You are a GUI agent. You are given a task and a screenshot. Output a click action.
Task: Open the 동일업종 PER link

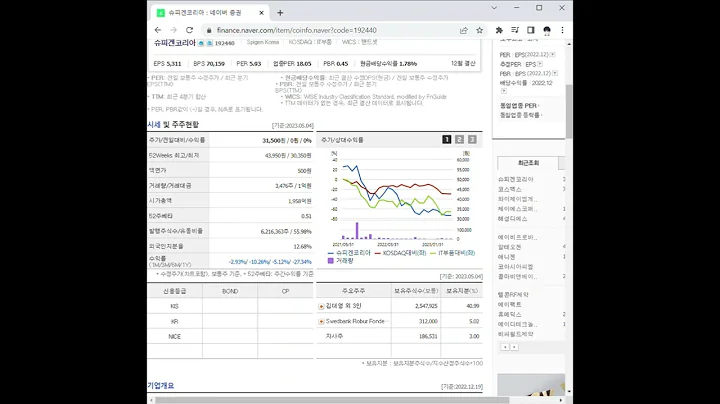519,106
